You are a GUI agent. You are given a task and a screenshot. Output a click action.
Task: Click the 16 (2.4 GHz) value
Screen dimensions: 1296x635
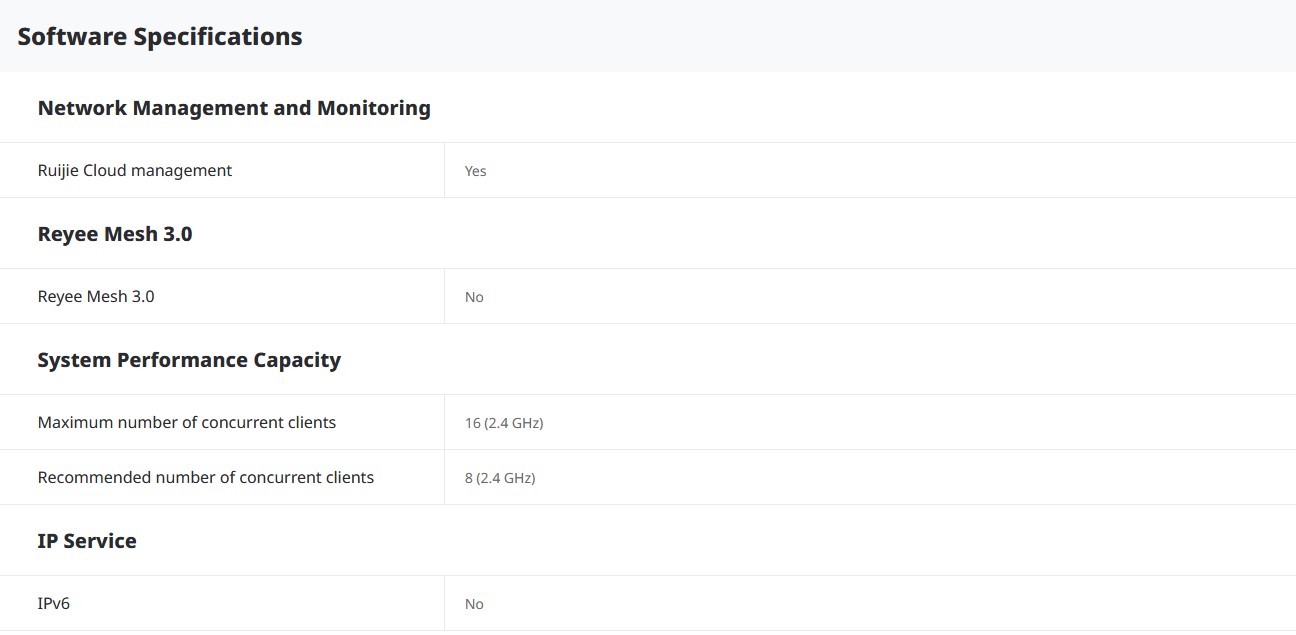504,423
